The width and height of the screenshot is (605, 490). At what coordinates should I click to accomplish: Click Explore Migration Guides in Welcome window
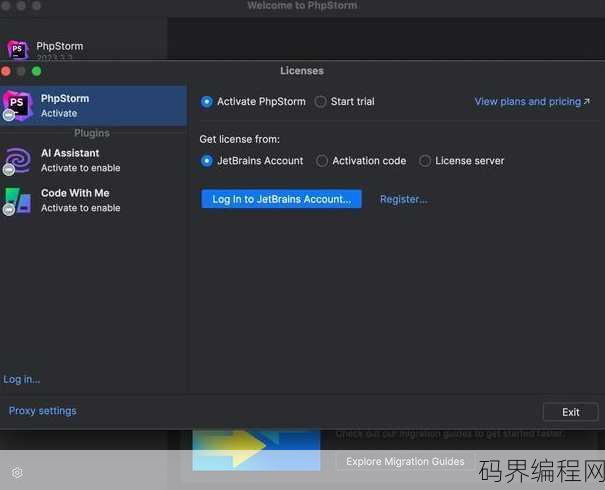(x=405, y=461)
